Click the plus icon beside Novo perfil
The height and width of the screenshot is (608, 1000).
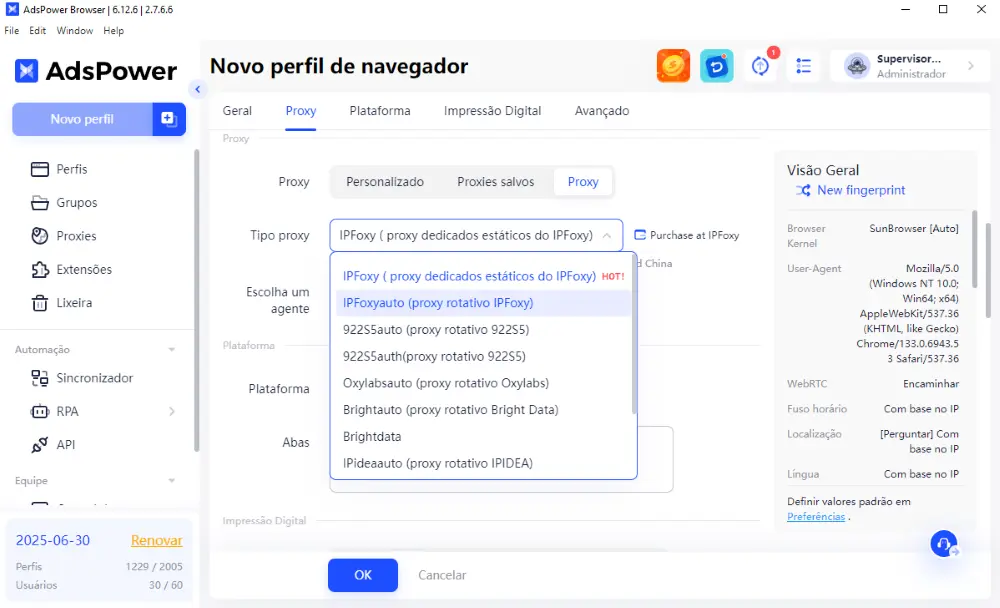point(169,119)
